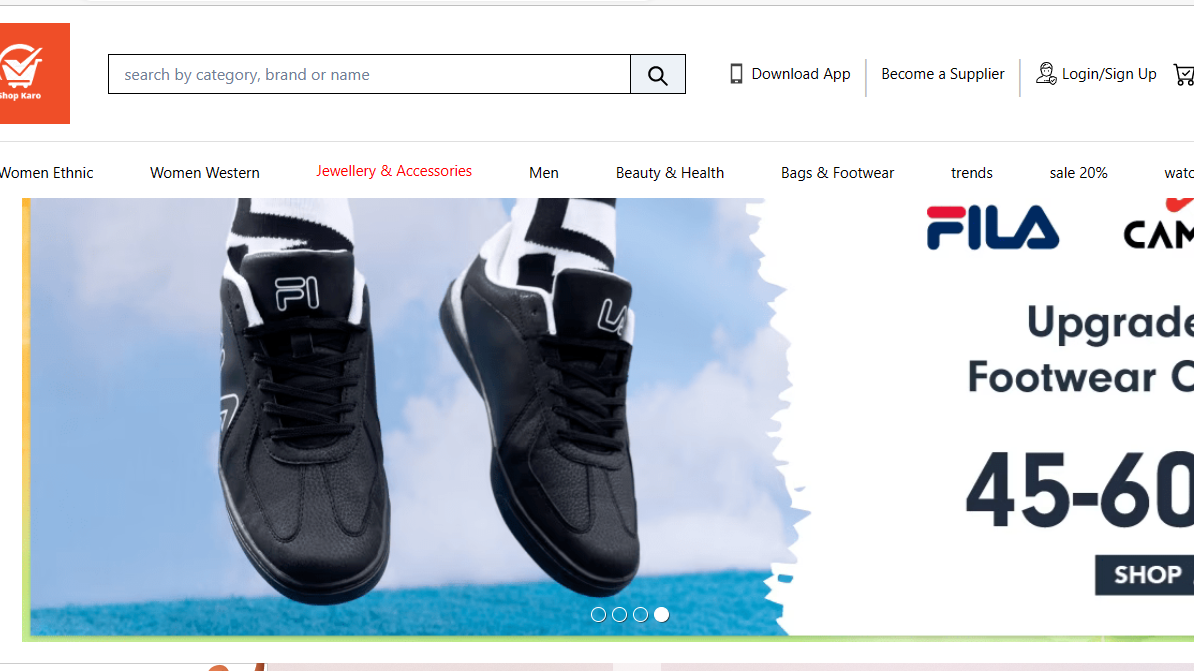This screenshot has height=671, width=1194.
Task: Expand the Men category menu
Action: pyautogui.click(x=544, y=173)
